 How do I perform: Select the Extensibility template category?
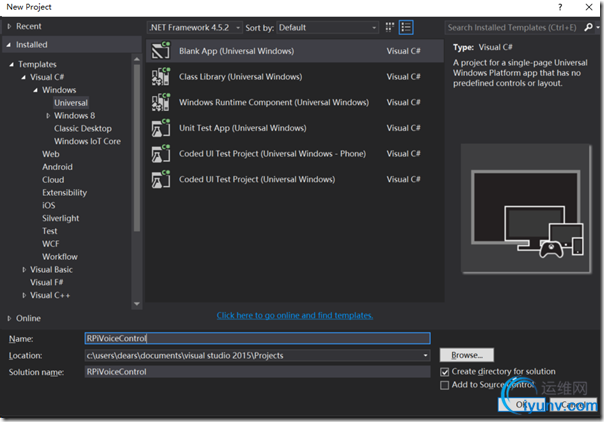64,193
